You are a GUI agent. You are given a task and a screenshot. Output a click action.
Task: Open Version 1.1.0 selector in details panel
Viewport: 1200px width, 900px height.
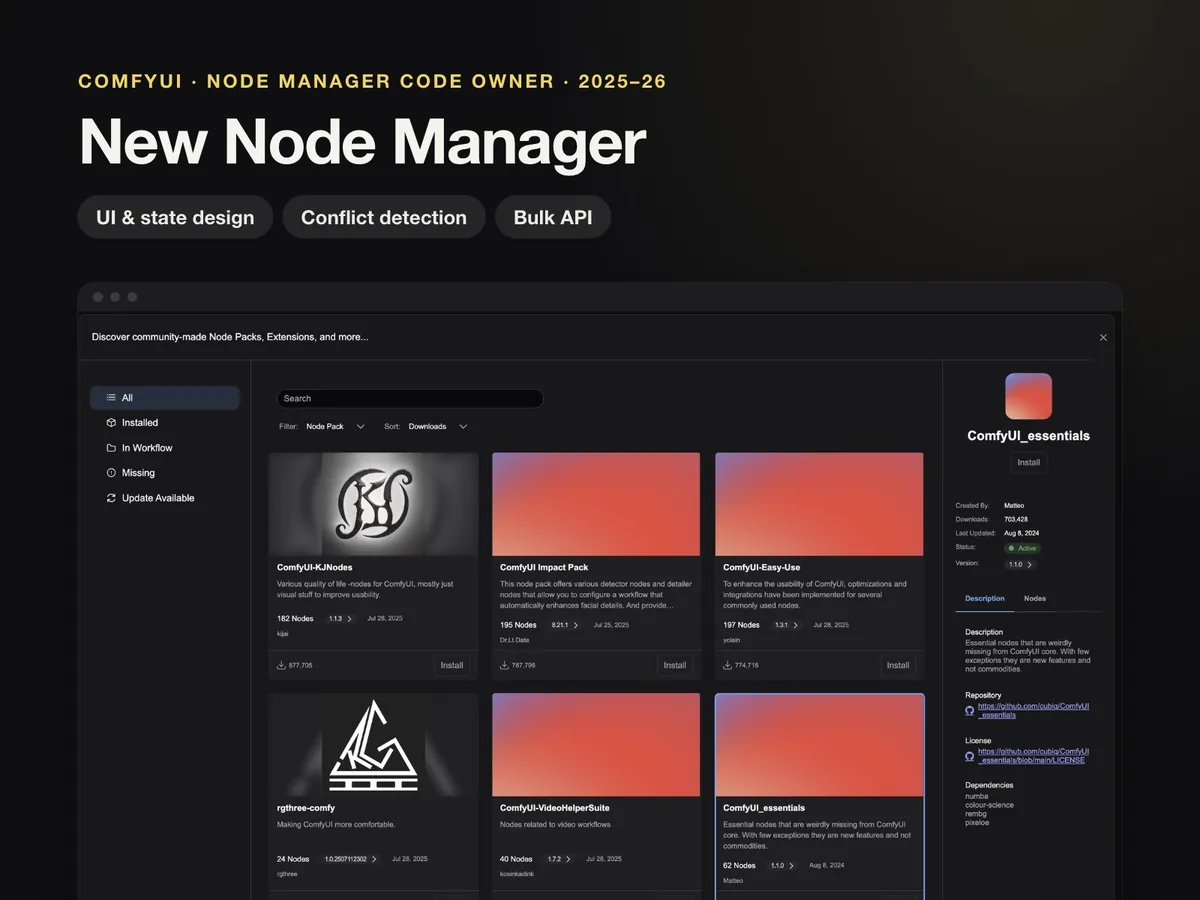tap(1021, 564)
